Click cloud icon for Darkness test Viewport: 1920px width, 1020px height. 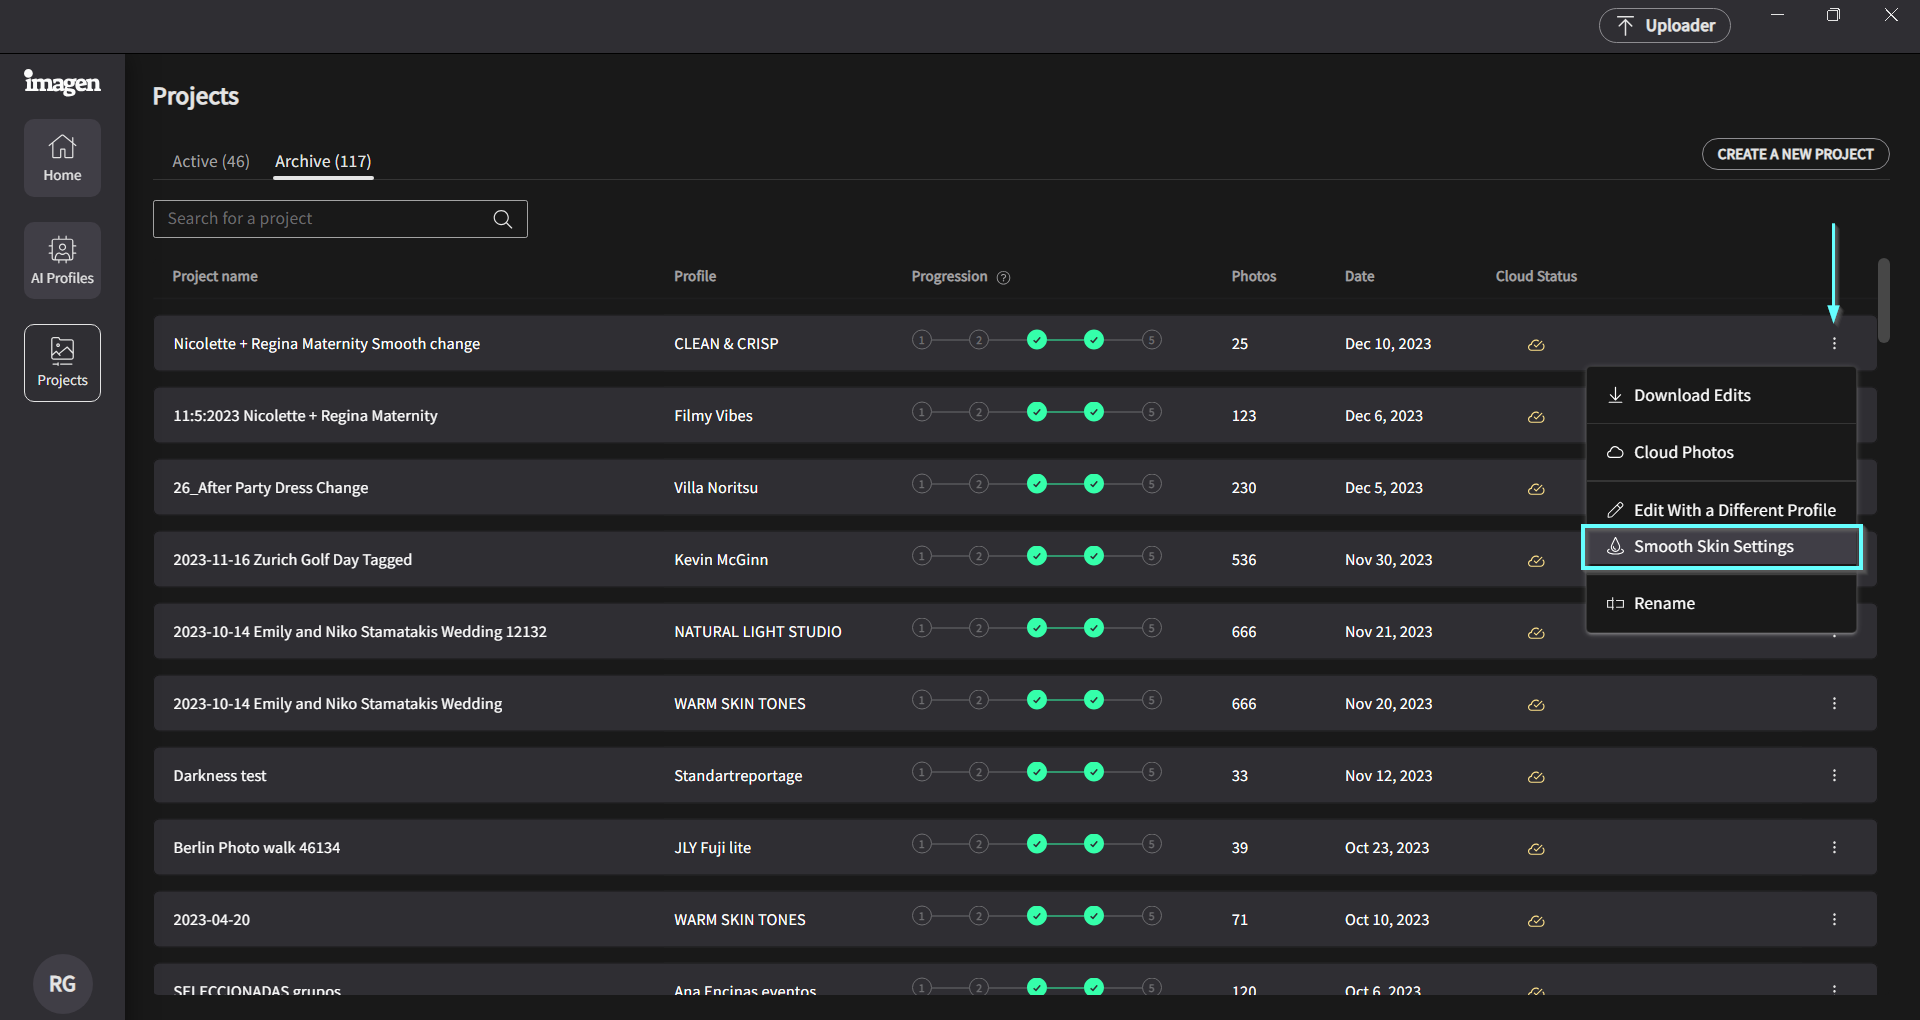click(1536, 777)
